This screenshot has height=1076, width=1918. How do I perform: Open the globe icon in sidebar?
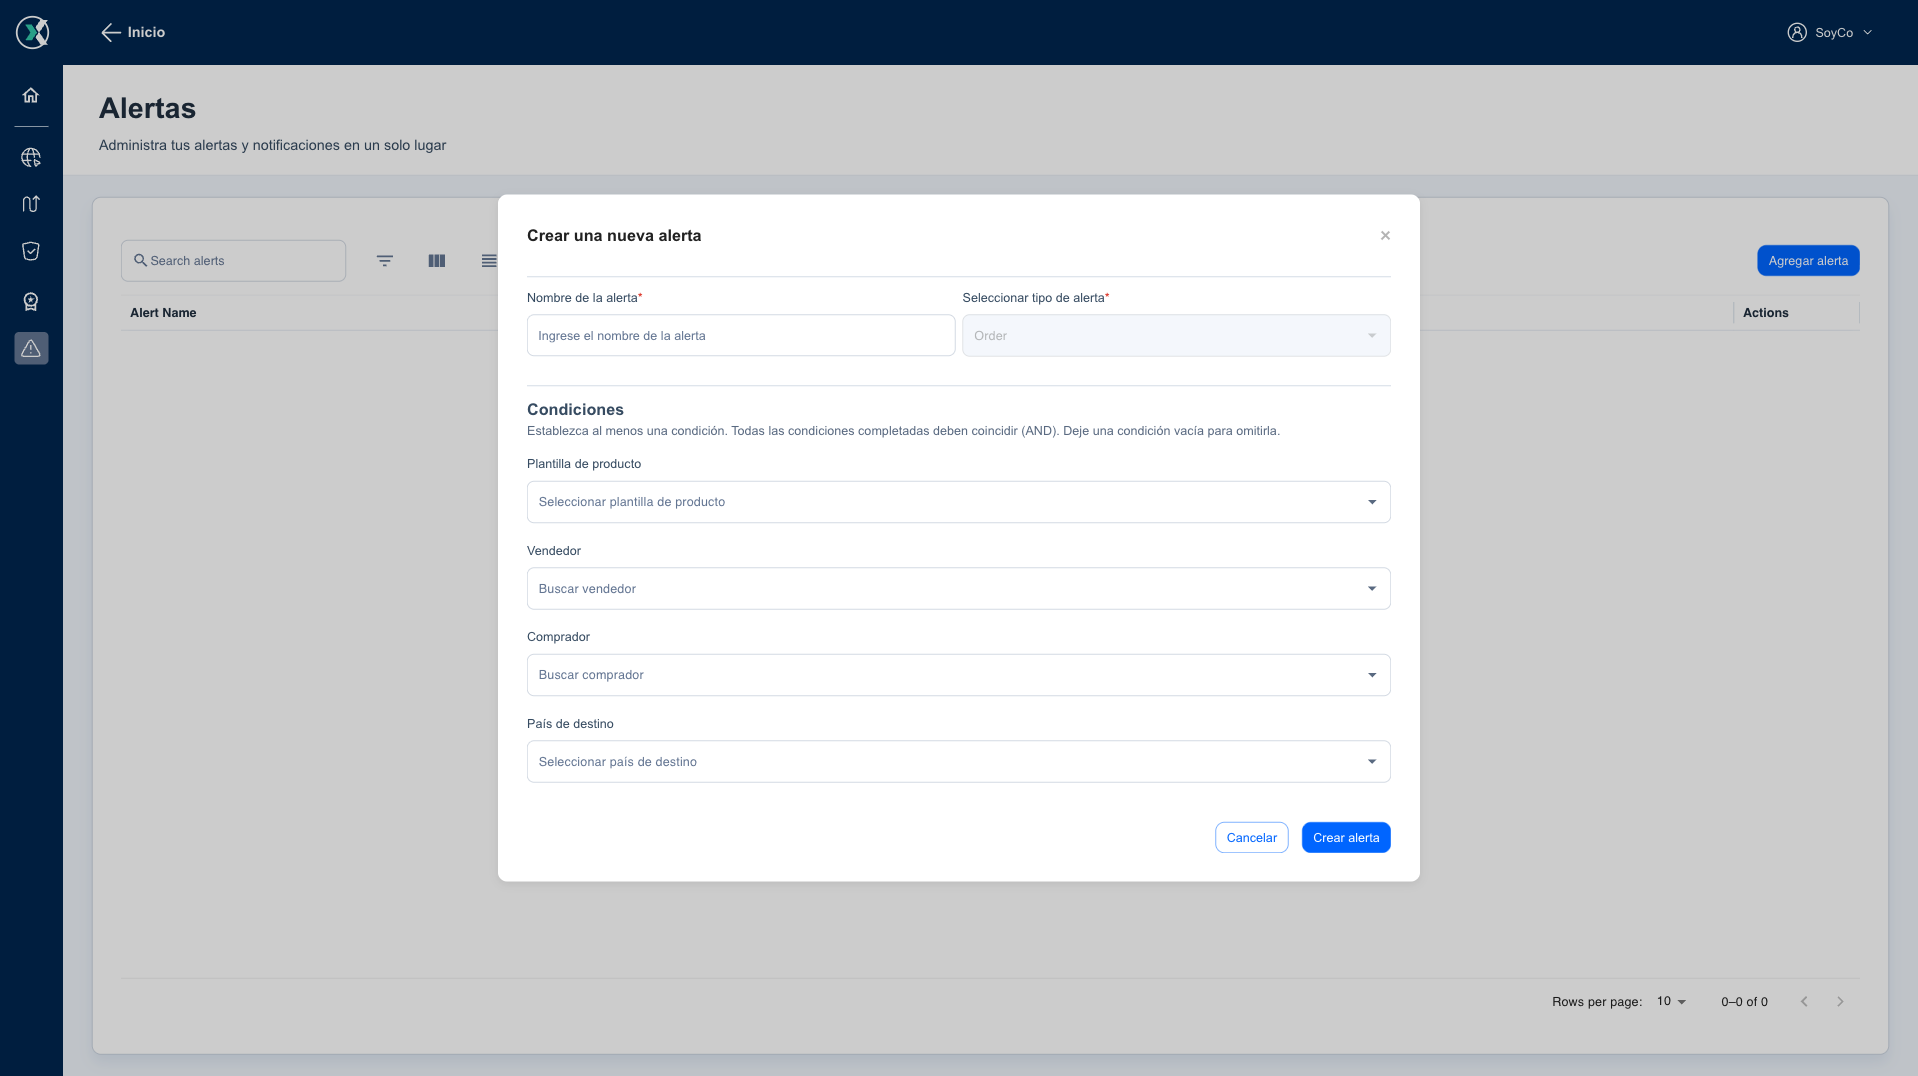pyautogui.click(x=31, y=158)
